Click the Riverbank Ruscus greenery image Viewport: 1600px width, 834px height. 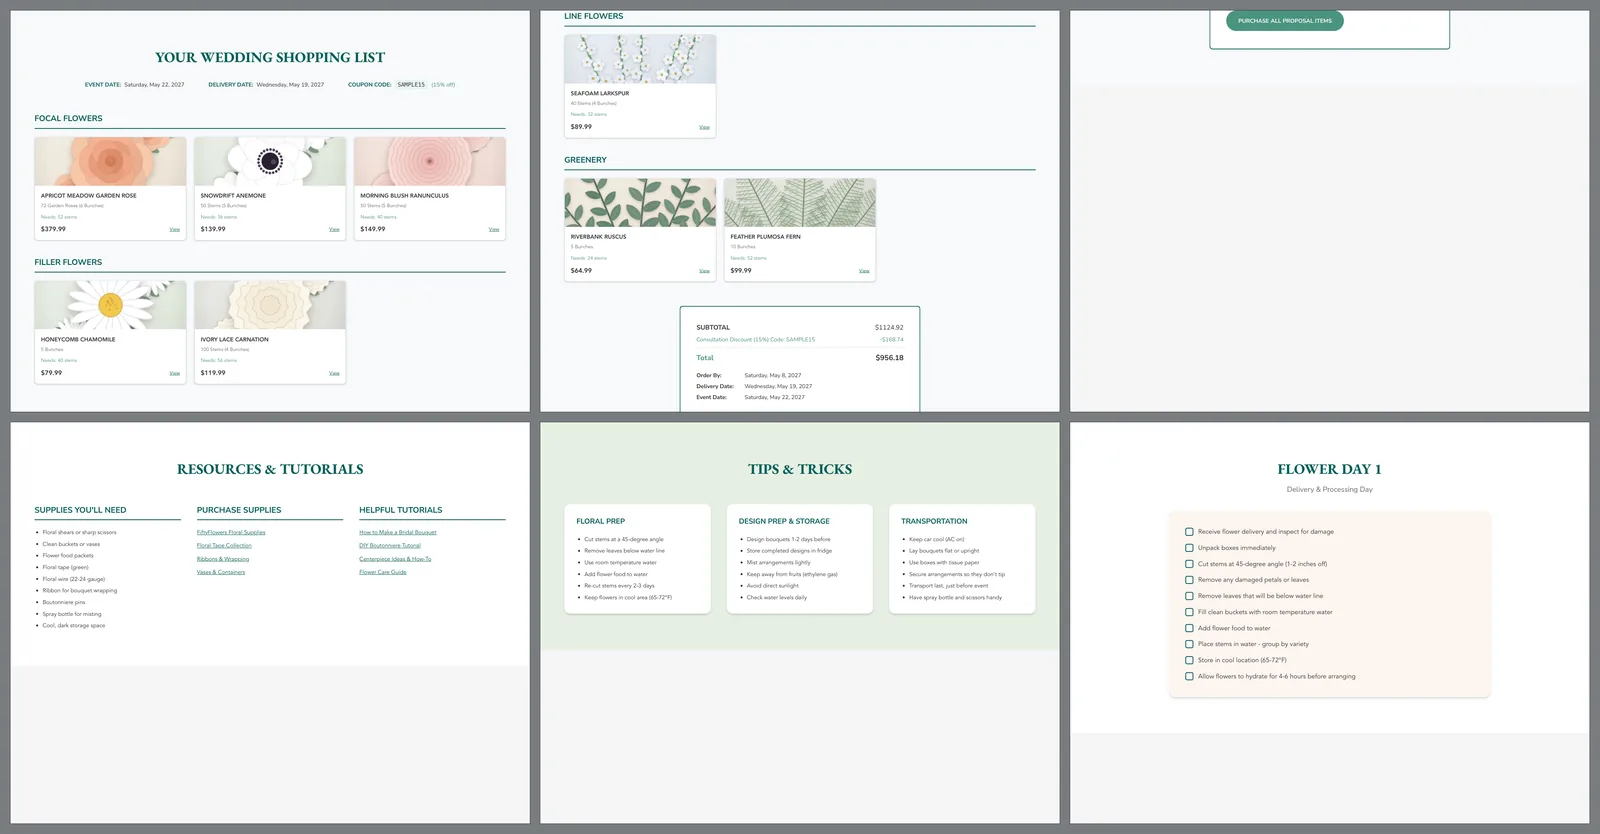[640, 203]
